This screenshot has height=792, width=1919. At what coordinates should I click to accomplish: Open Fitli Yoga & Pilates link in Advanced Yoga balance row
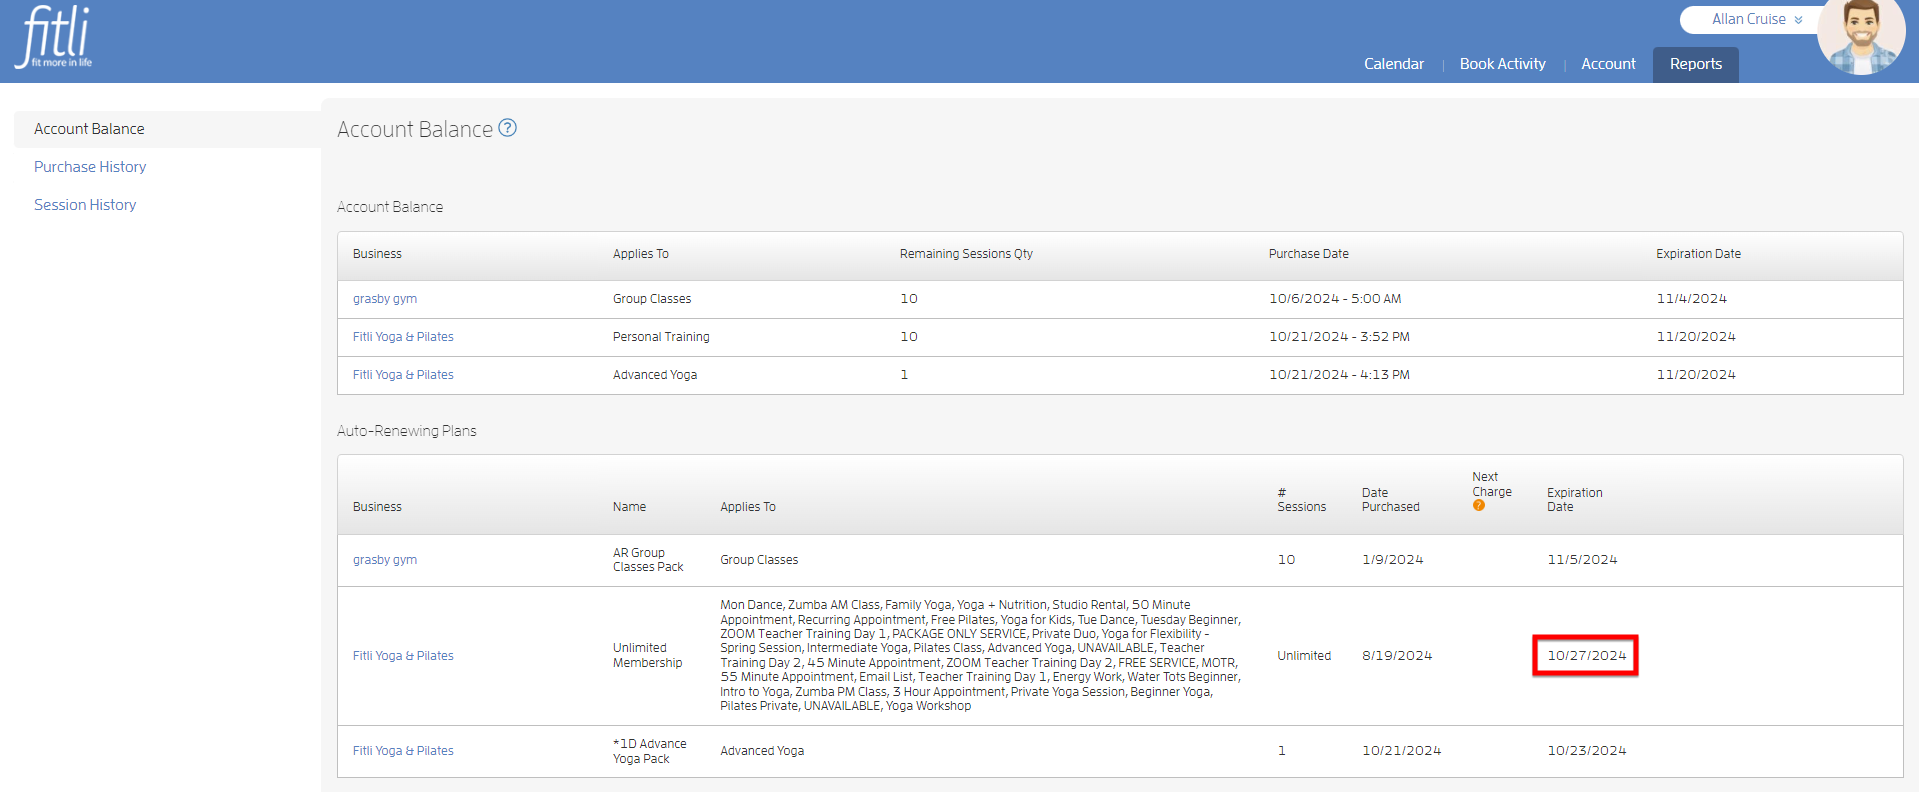pos(403,375)
